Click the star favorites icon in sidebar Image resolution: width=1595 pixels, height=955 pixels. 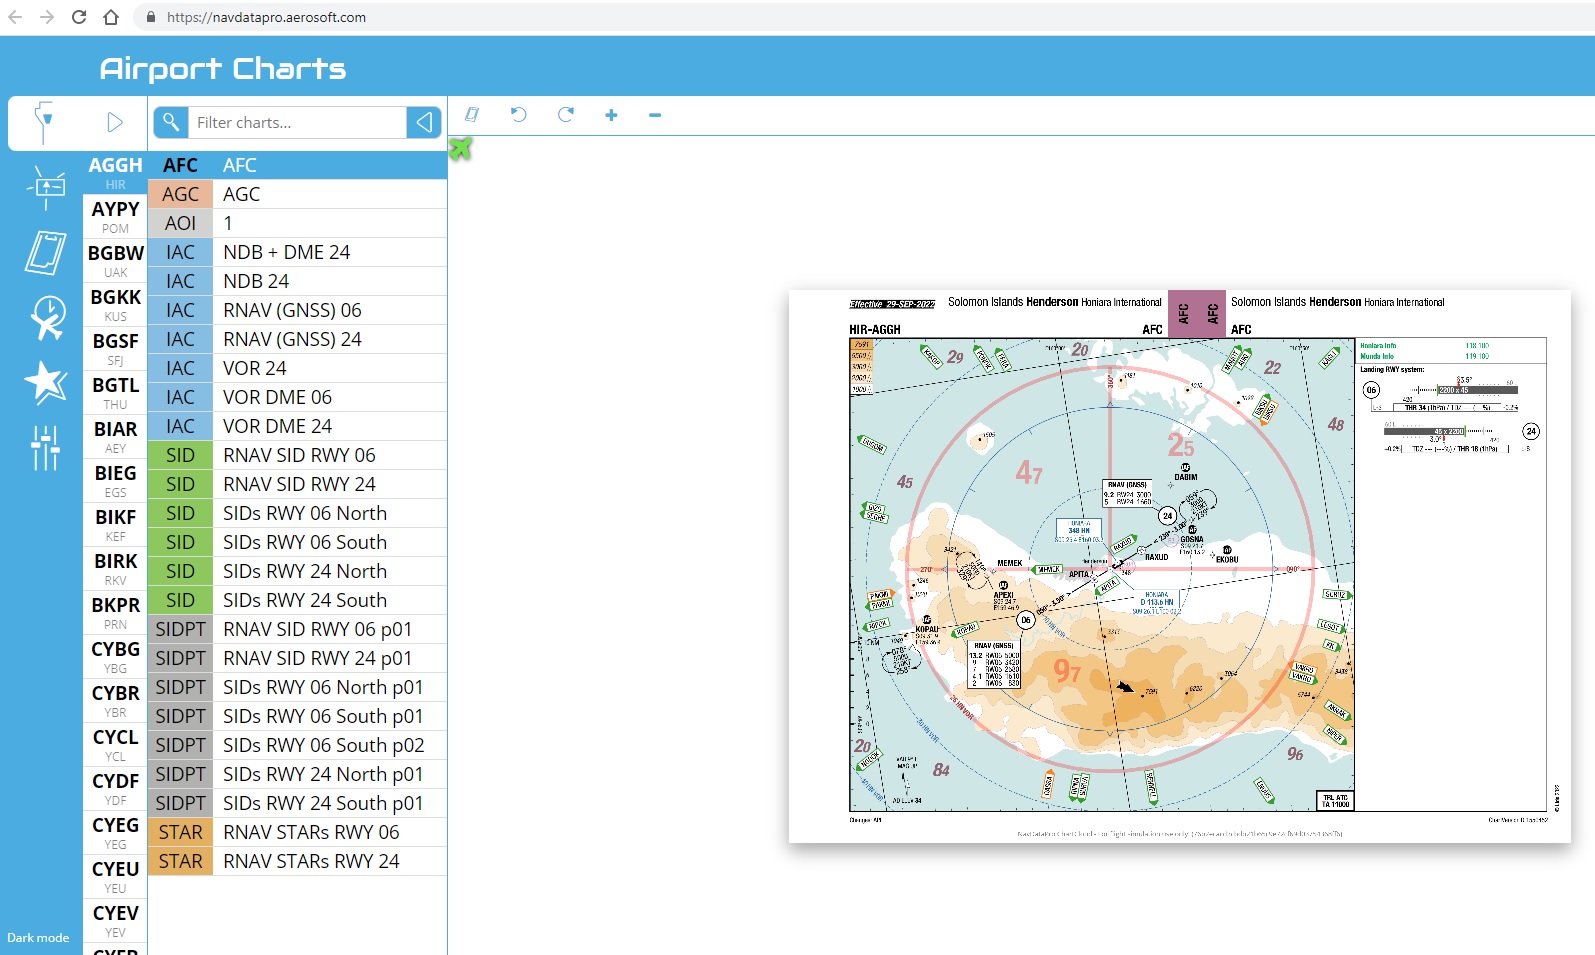[x=46, y=382]
